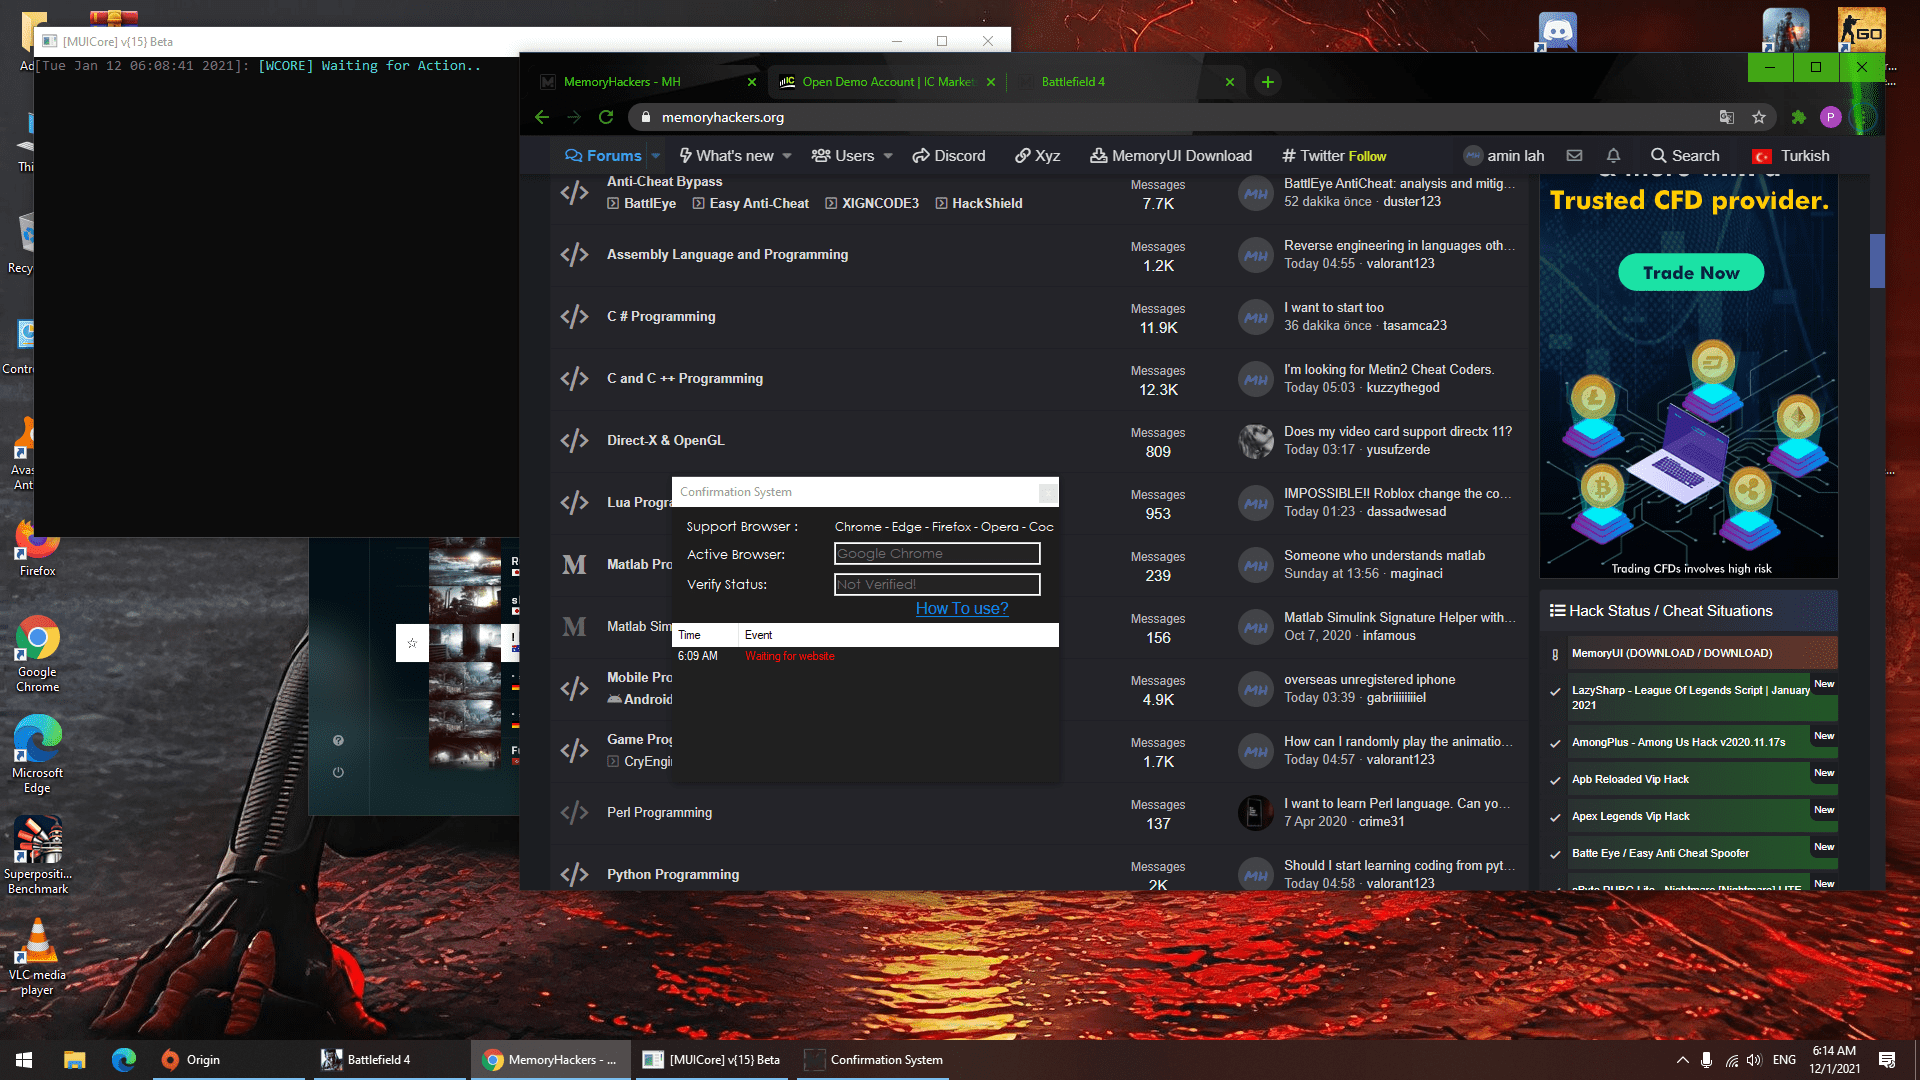Open the MemoryUI Download menu item
The image size is (1920, 1080).
[1171, 156]
